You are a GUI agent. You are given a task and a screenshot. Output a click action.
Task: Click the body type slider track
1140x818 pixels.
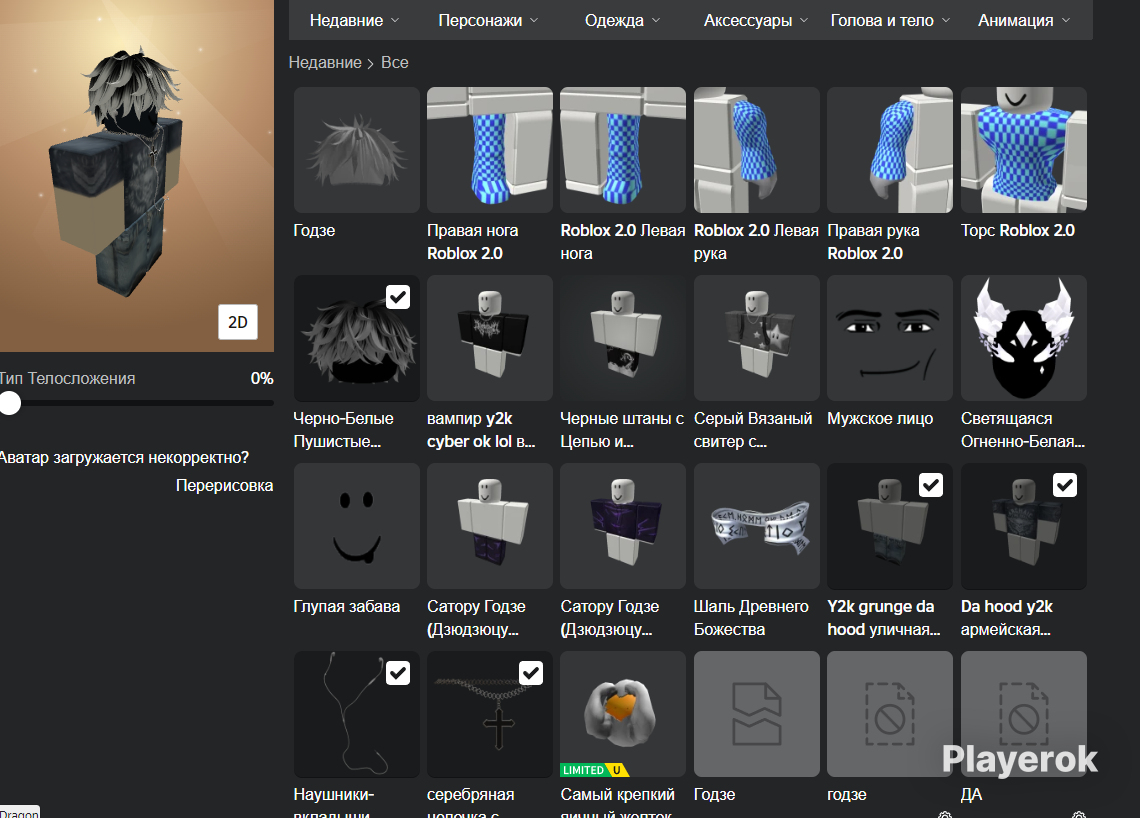[x=137, y=403]
